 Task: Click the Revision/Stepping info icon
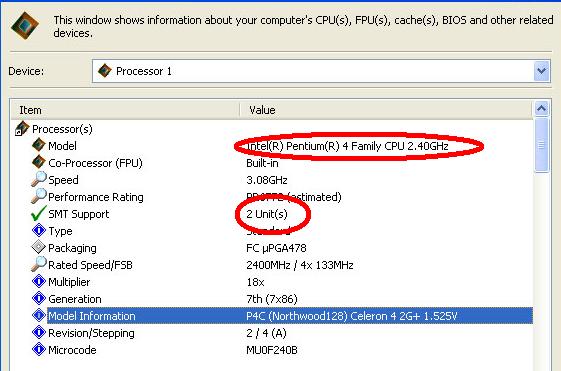pos(39,332)
